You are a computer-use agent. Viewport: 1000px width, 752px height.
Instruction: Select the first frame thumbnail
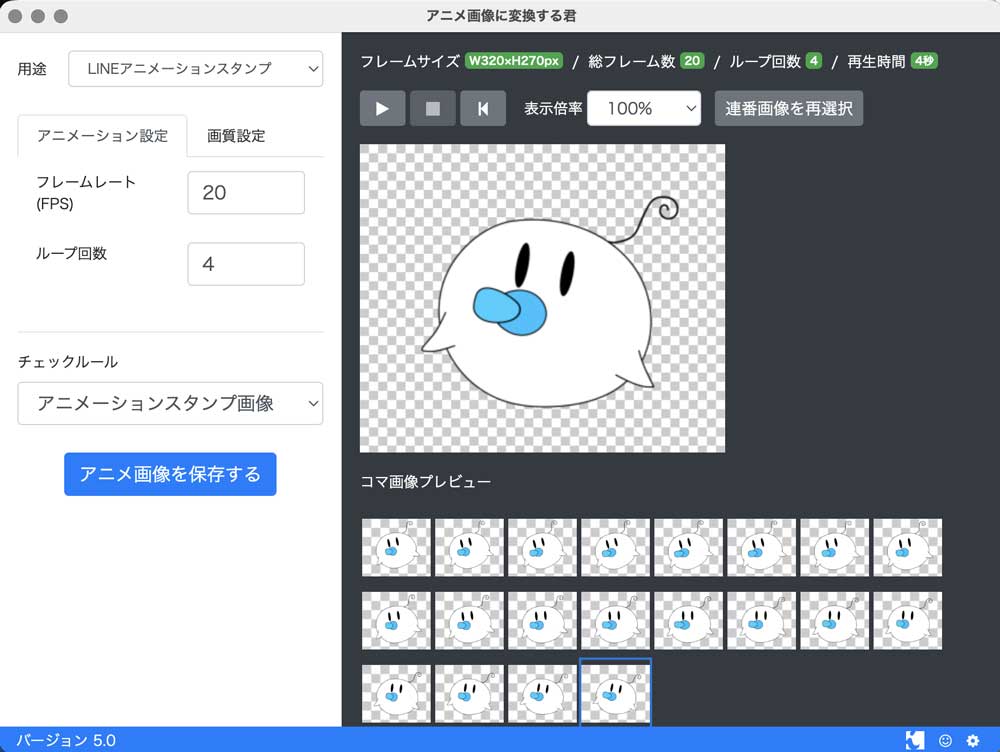click(x=395, y=547)
